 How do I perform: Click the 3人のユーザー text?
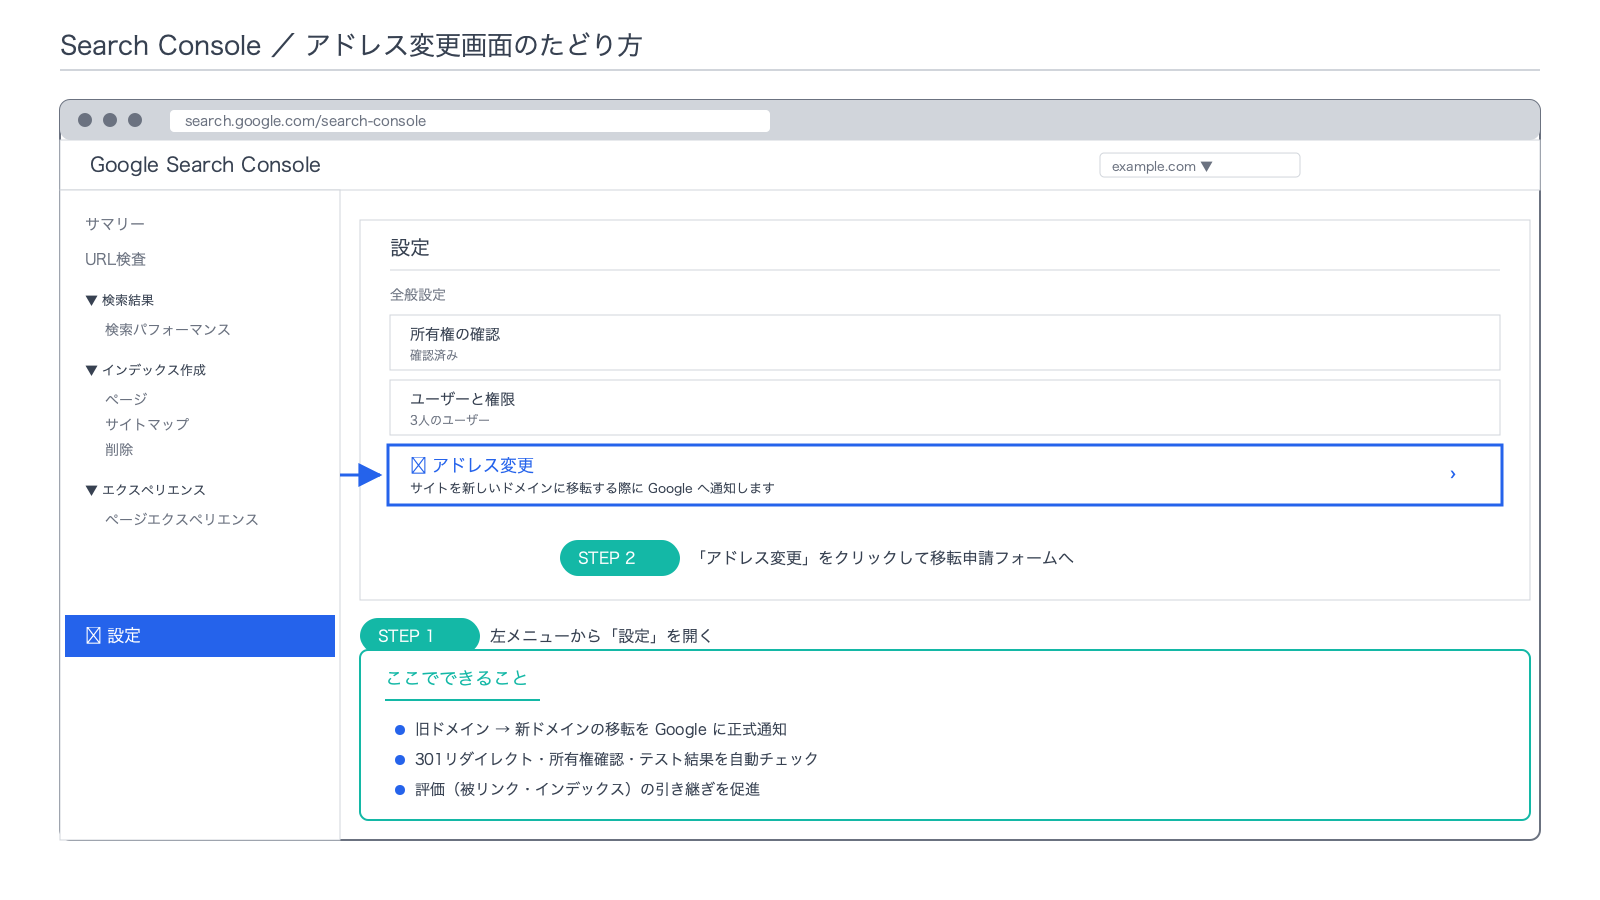coord(450,420)
